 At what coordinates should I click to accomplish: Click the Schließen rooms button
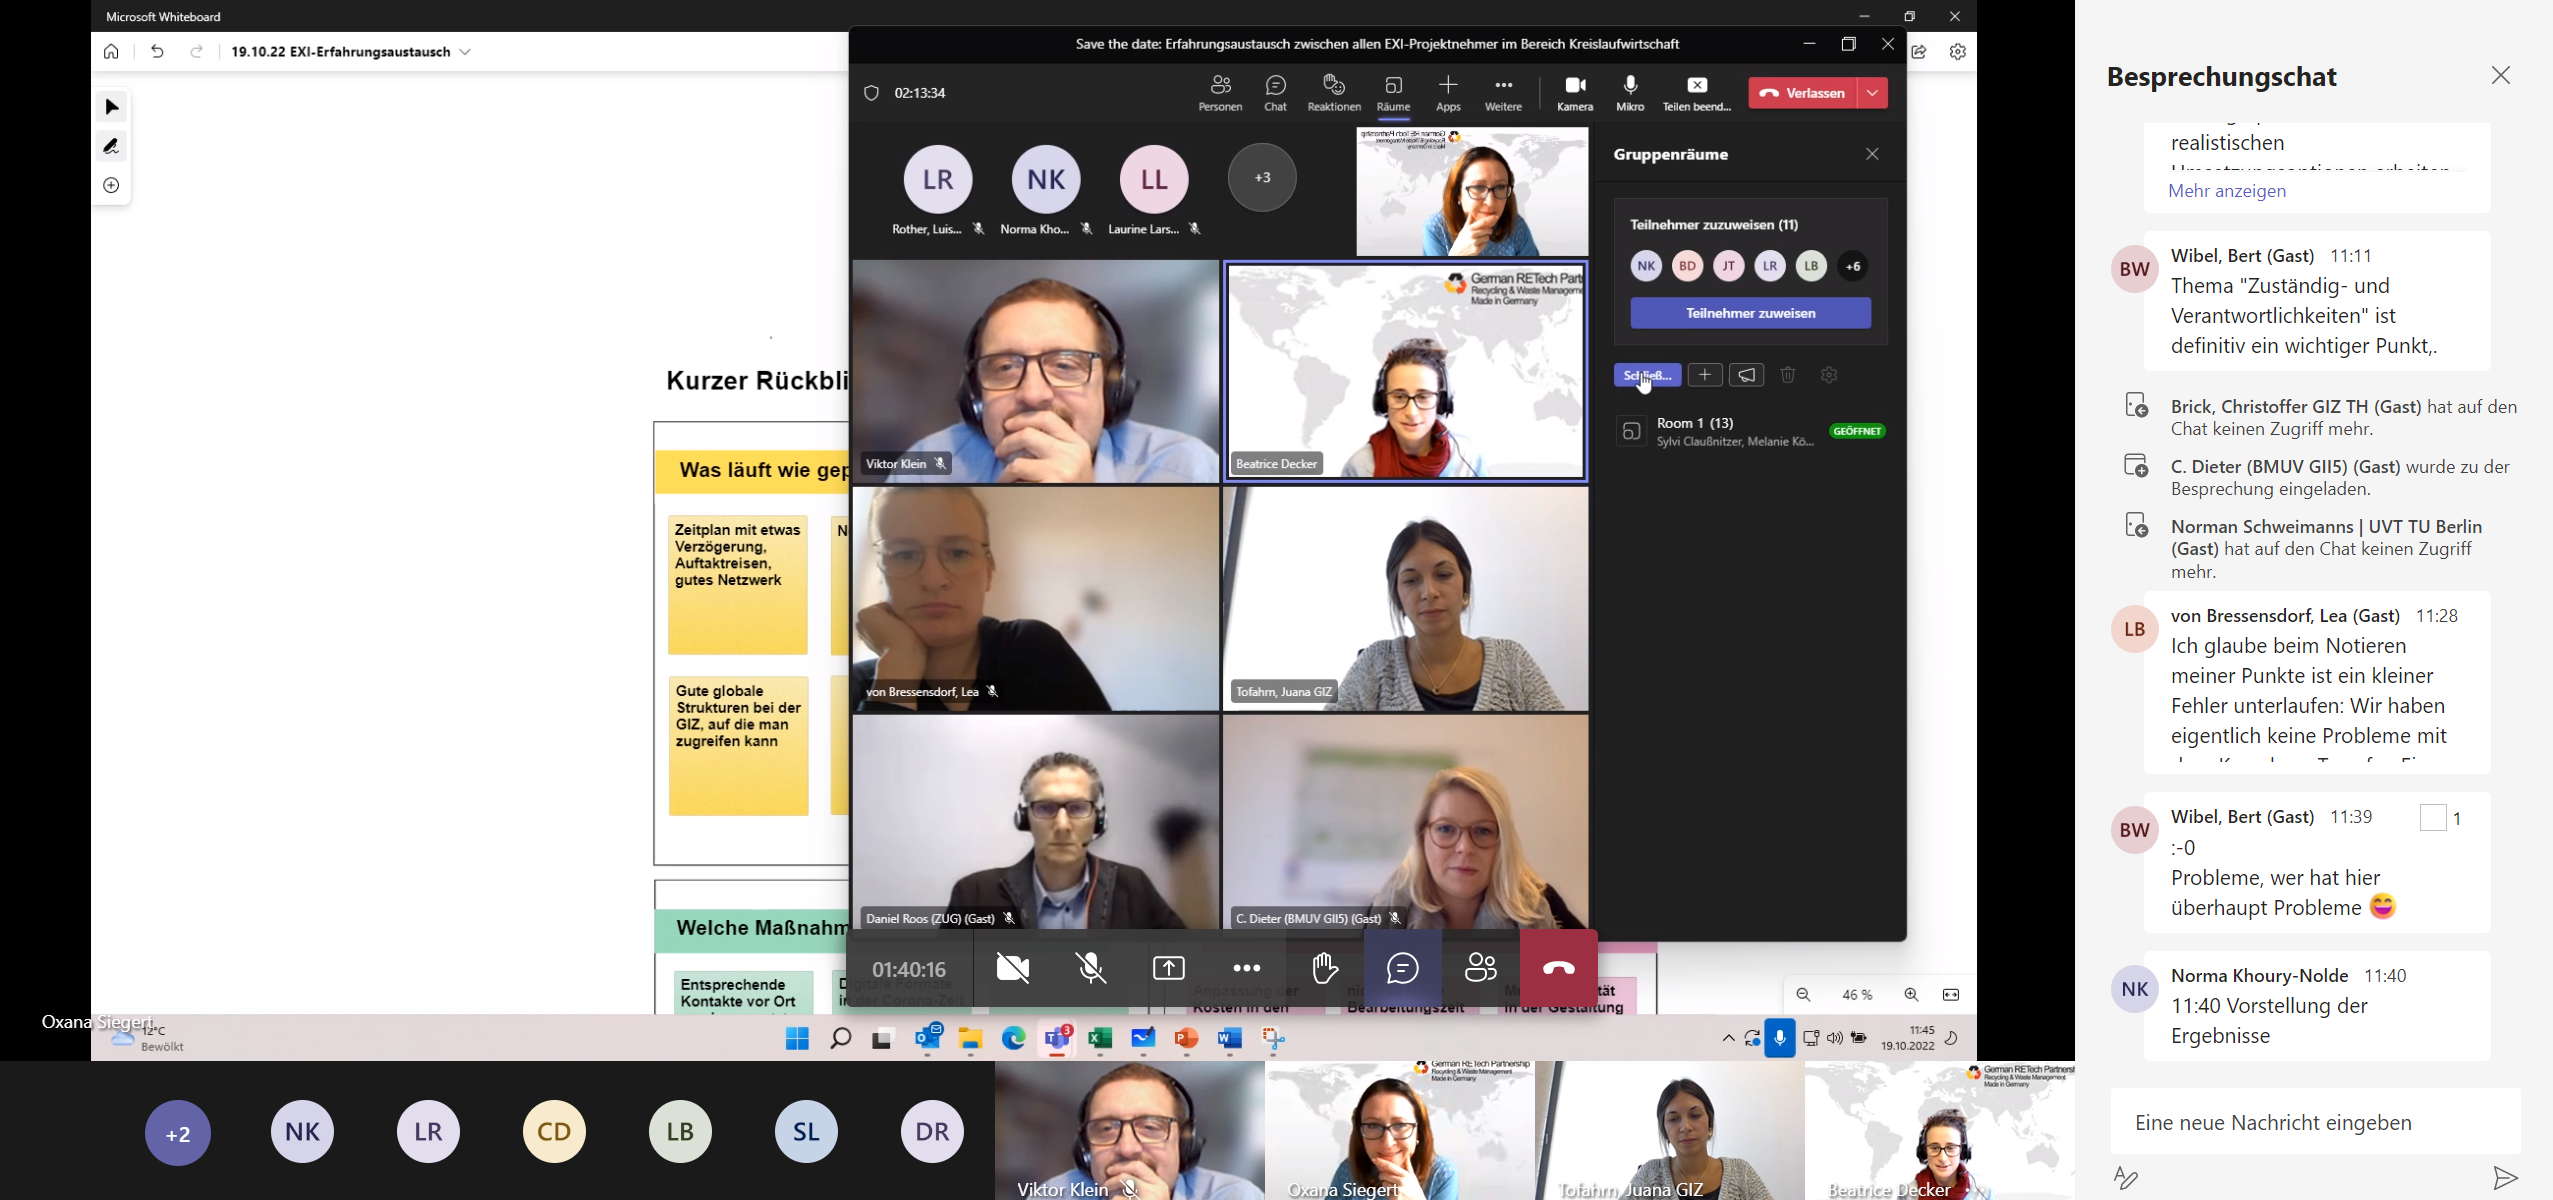(1647, 375)
